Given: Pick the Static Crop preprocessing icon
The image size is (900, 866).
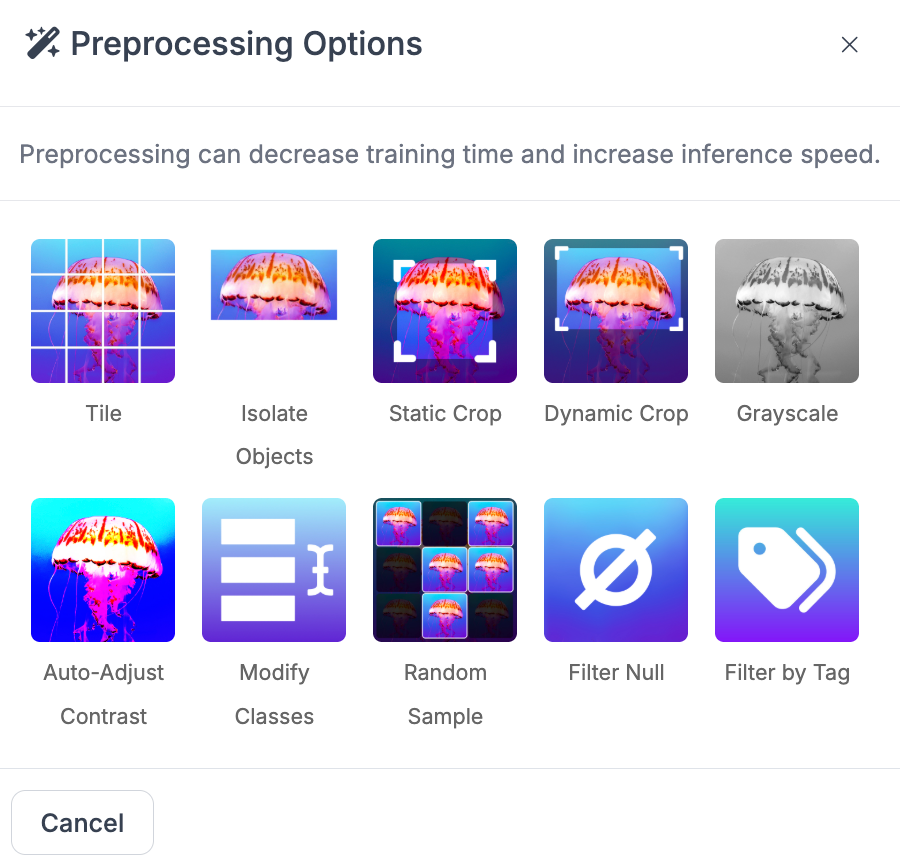Looking at the screenshot, I should pos(445,310).
